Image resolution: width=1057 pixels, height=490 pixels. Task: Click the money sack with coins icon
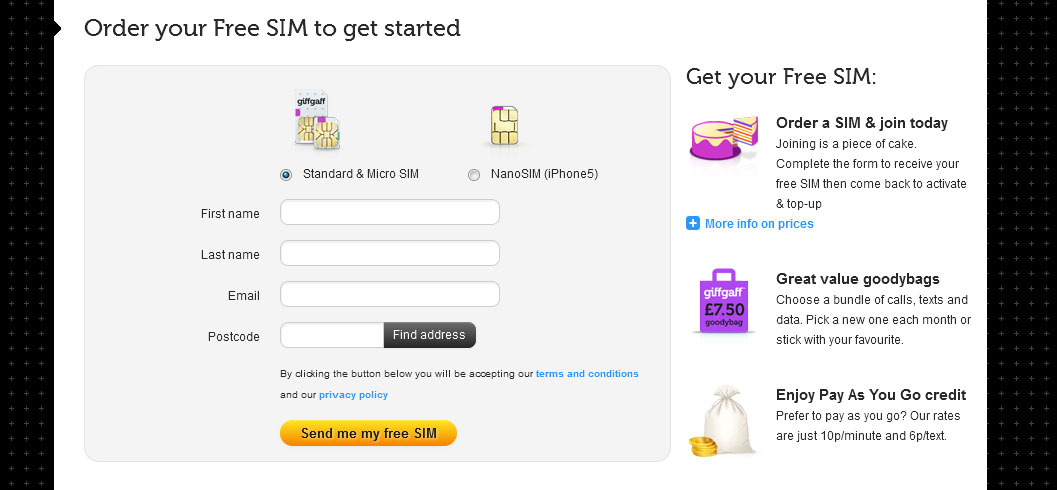point(724,421)
